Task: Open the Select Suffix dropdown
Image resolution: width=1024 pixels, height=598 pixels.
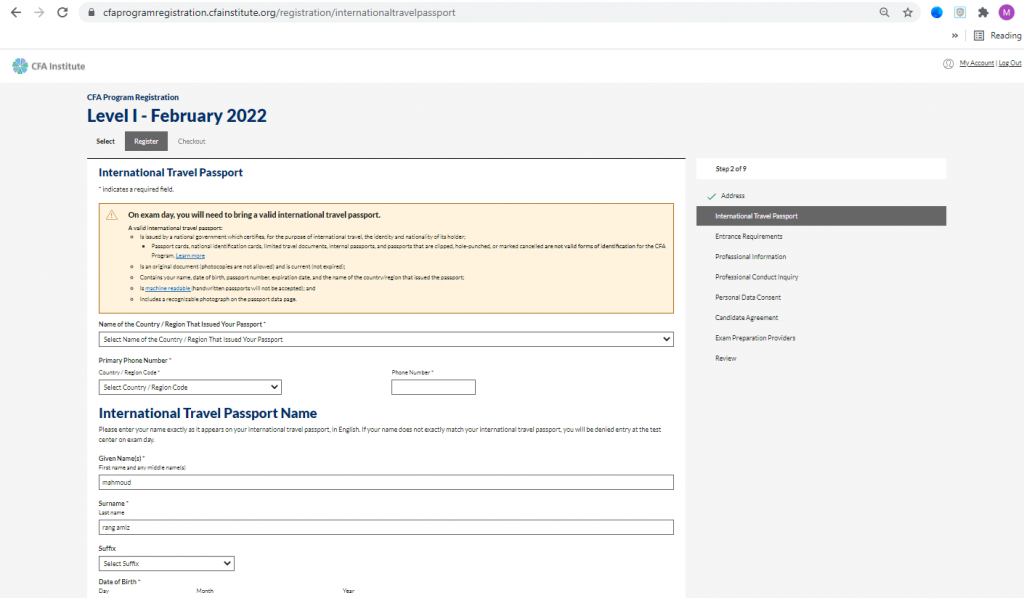Action: coord(167,563)
